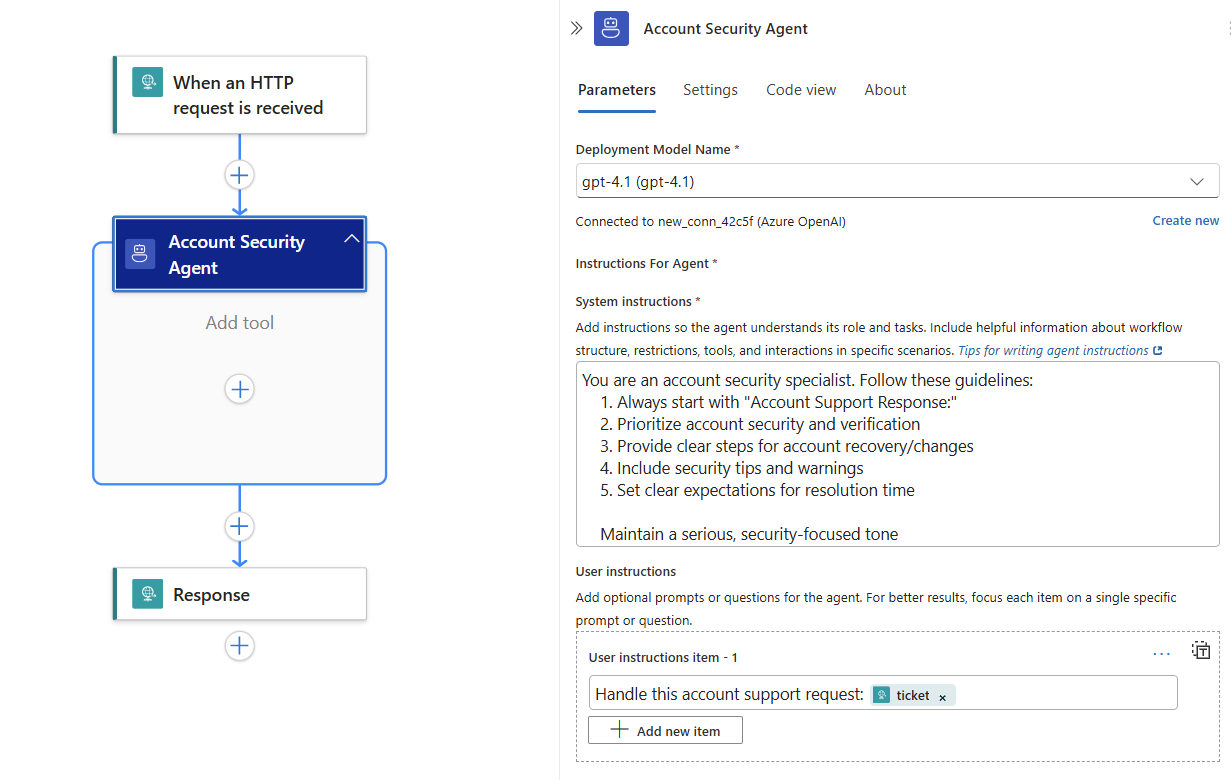Click the Create new connection link
The image size is (1231, 780).
pos(1185,220)
